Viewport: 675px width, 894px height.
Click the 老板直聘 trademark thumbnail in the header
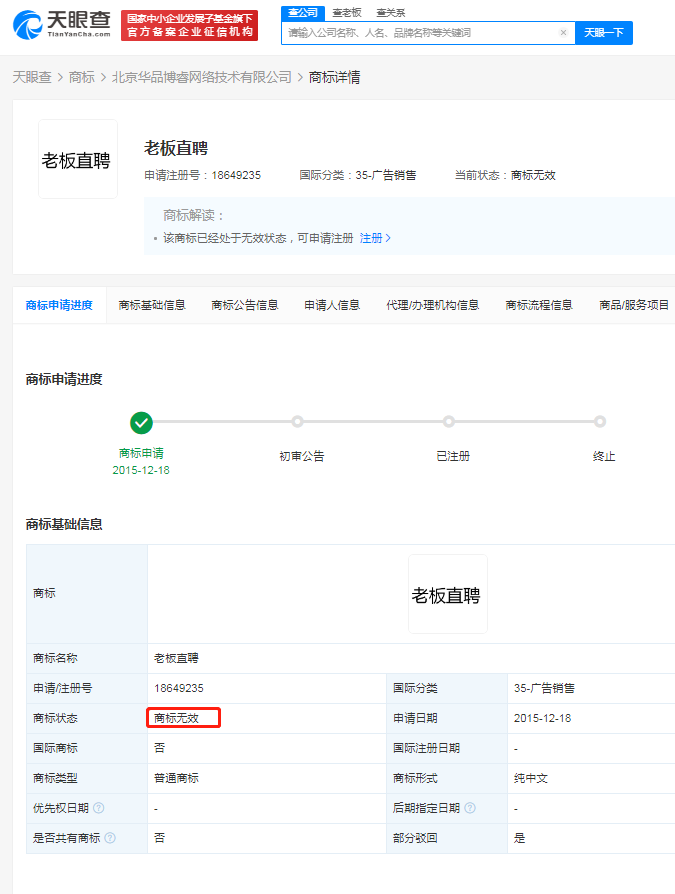[78, 159]
